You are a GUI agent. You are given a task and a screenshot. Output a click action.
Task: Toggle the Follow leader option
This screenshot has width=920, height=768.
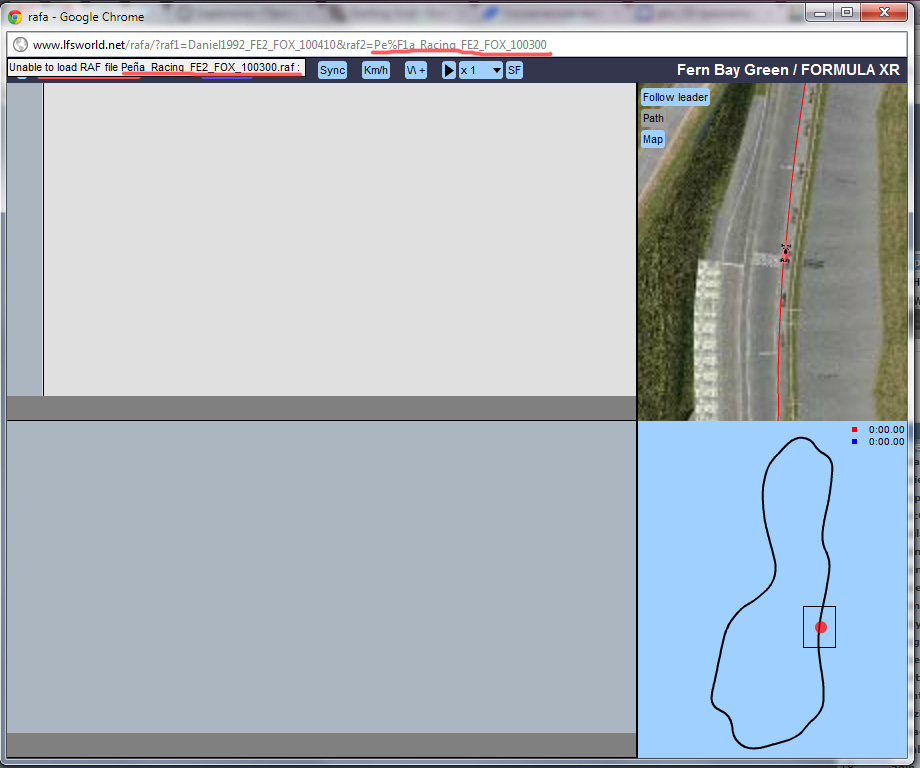point(675,97)
